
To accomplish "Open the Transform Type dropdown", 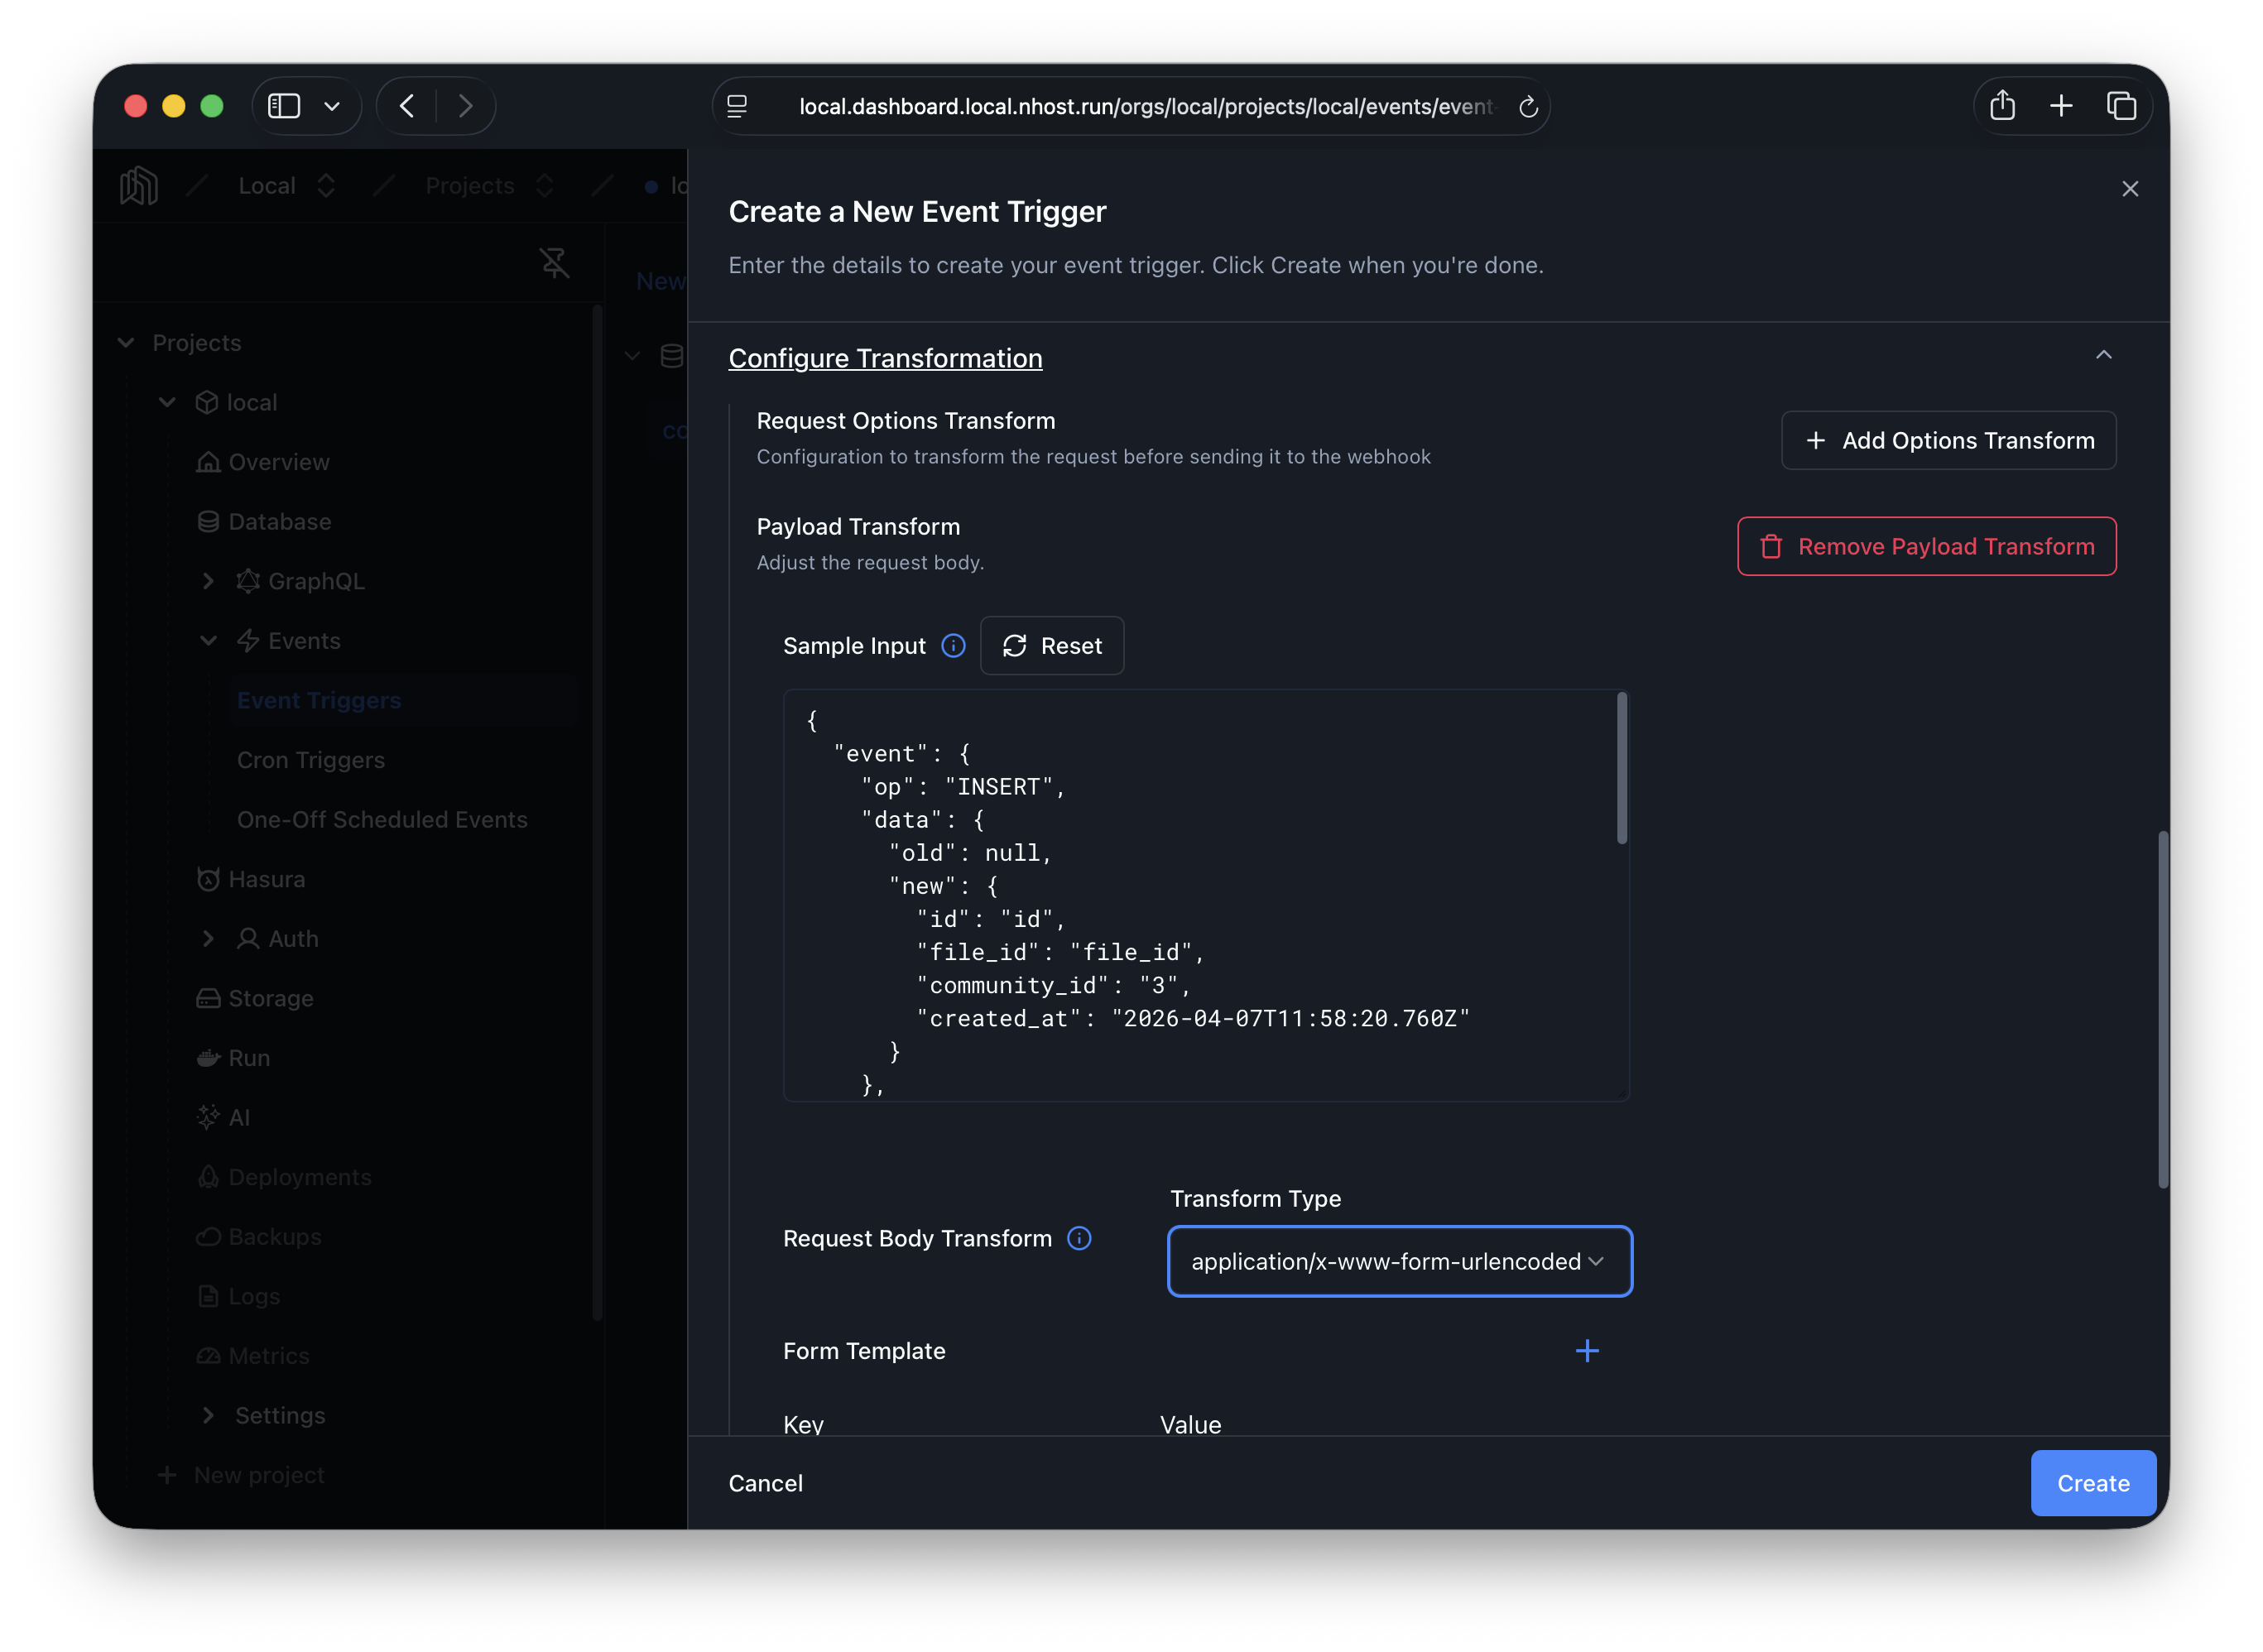I will click(1398, 1261).
